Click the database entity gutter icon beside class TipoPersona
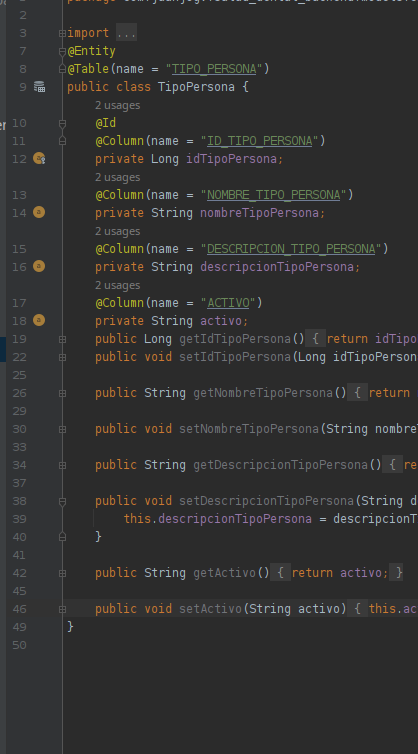This screenshot has width=418, height=754. (x=39, y=87)
